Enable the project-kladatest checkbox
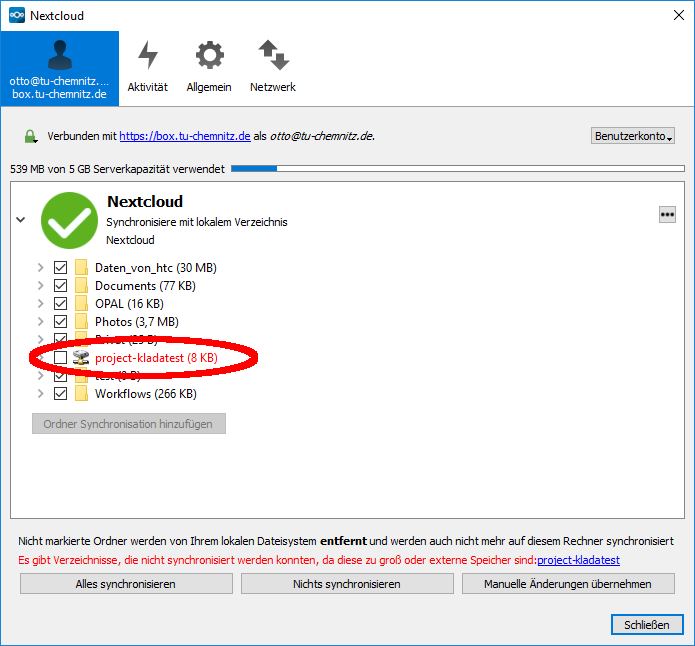Image resolution: width=695 pixels, height=646 pixels. [x=61, y=357]
